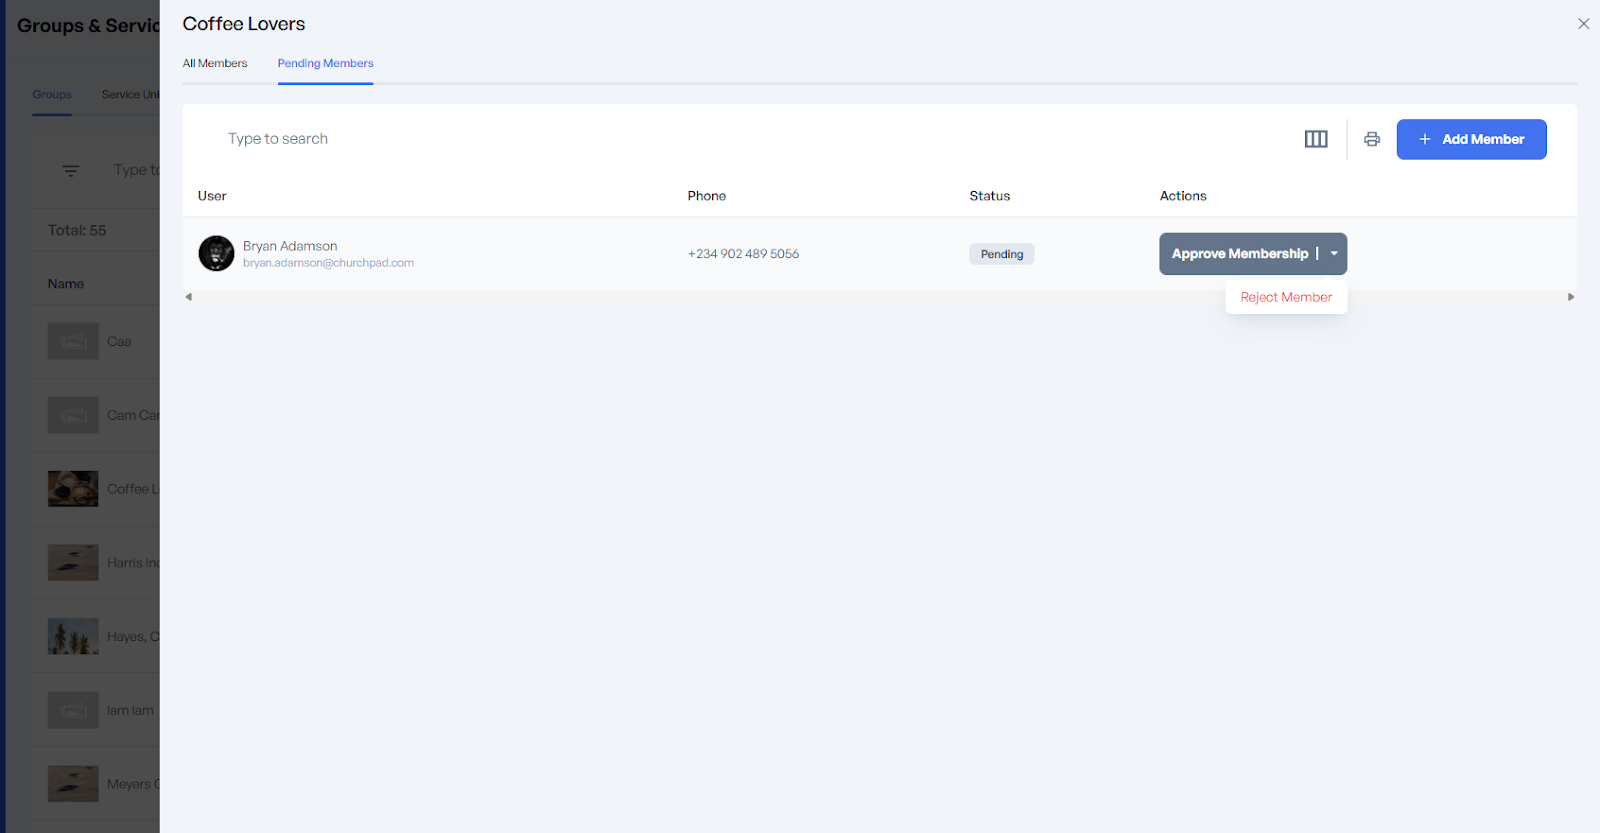Click the User column header

pyautogui.click(x=212, y=196)
